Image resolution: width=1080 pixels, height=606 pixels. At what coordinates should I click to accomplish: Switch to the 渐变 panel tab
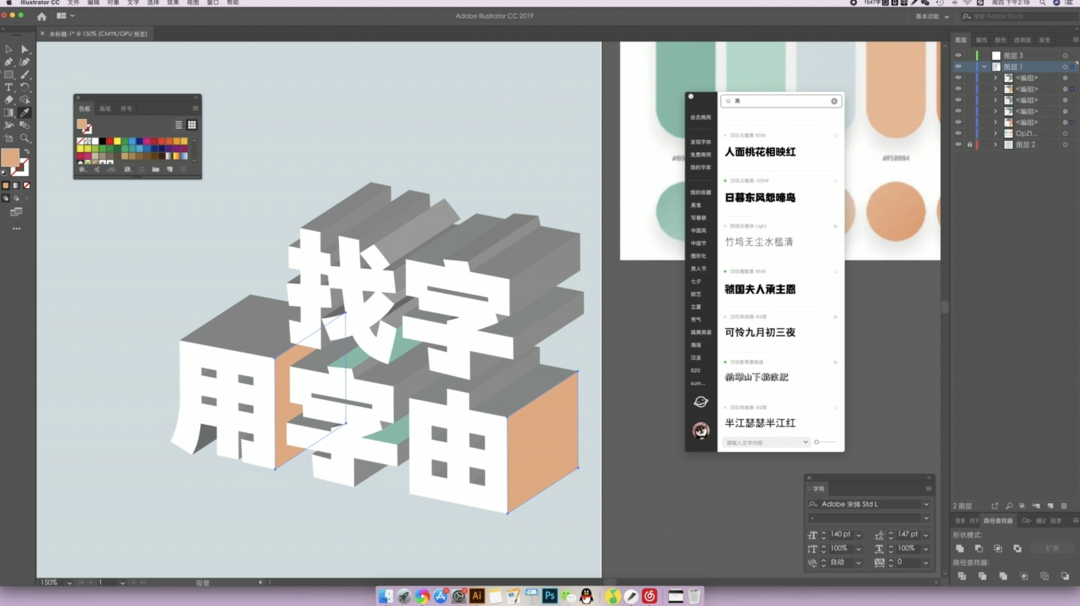pyautogui.click(x=1044, y=40)
